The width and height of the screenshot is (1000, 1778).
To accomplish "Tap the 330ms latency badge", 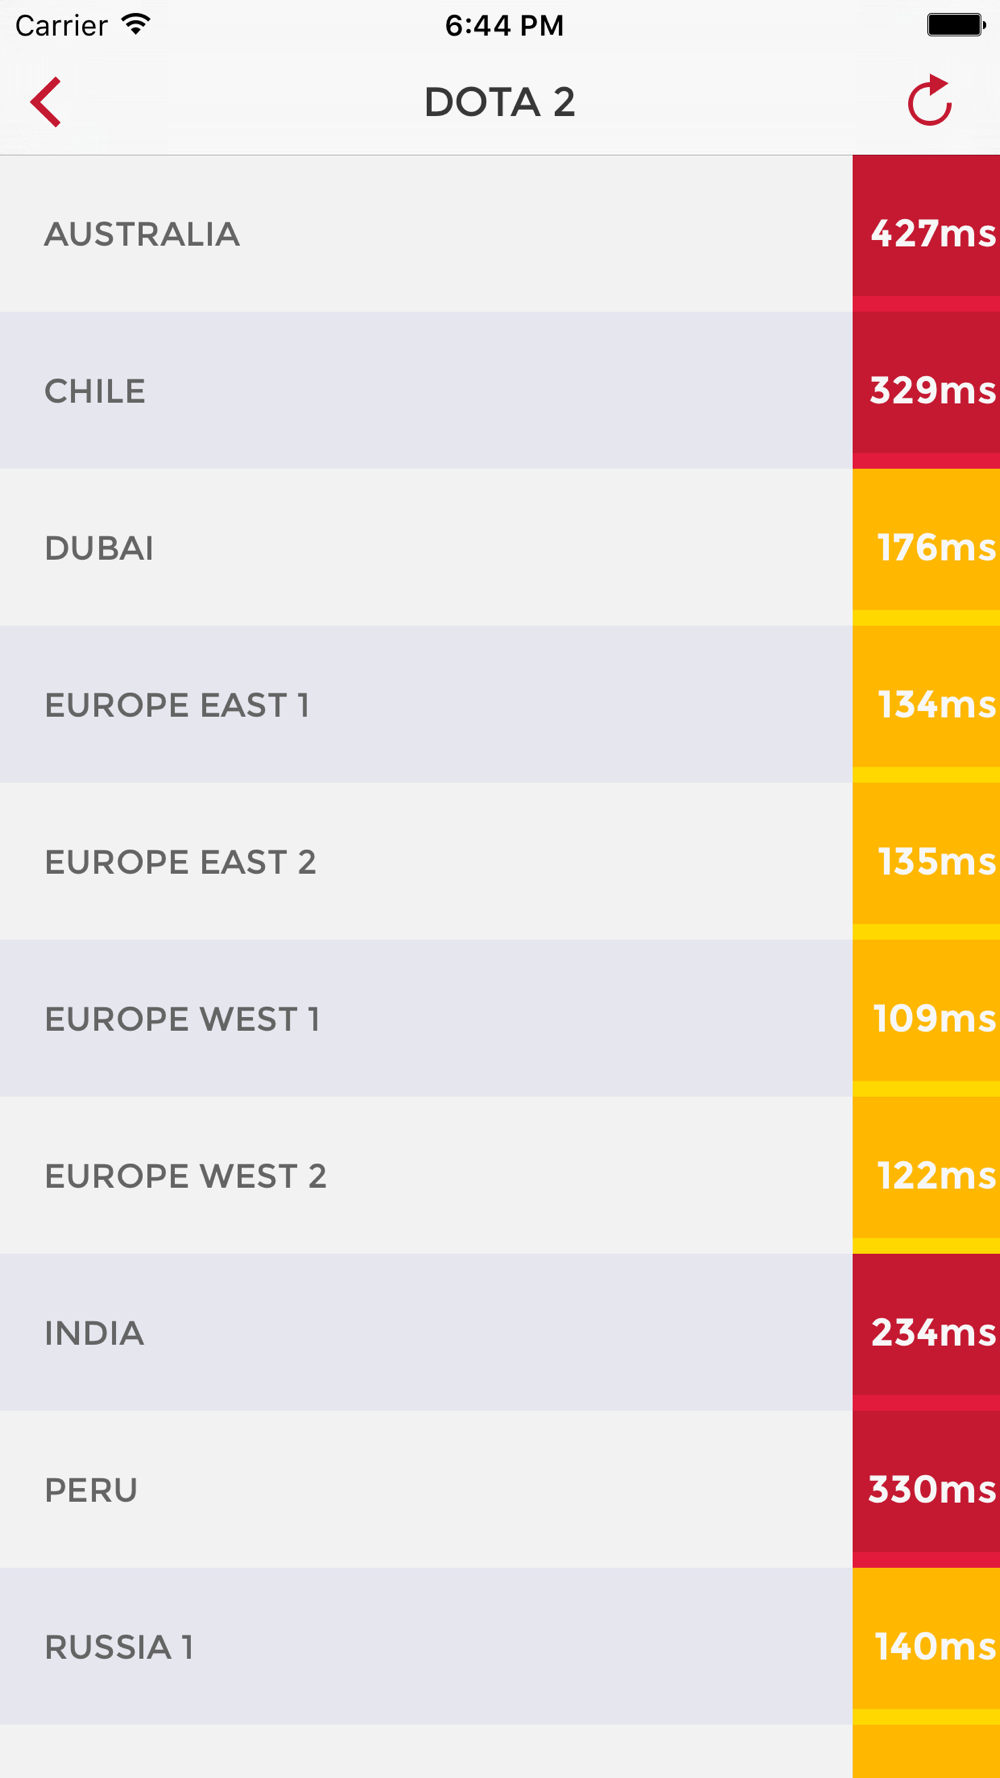I will pyautogui.click(x=926, y=1490).
